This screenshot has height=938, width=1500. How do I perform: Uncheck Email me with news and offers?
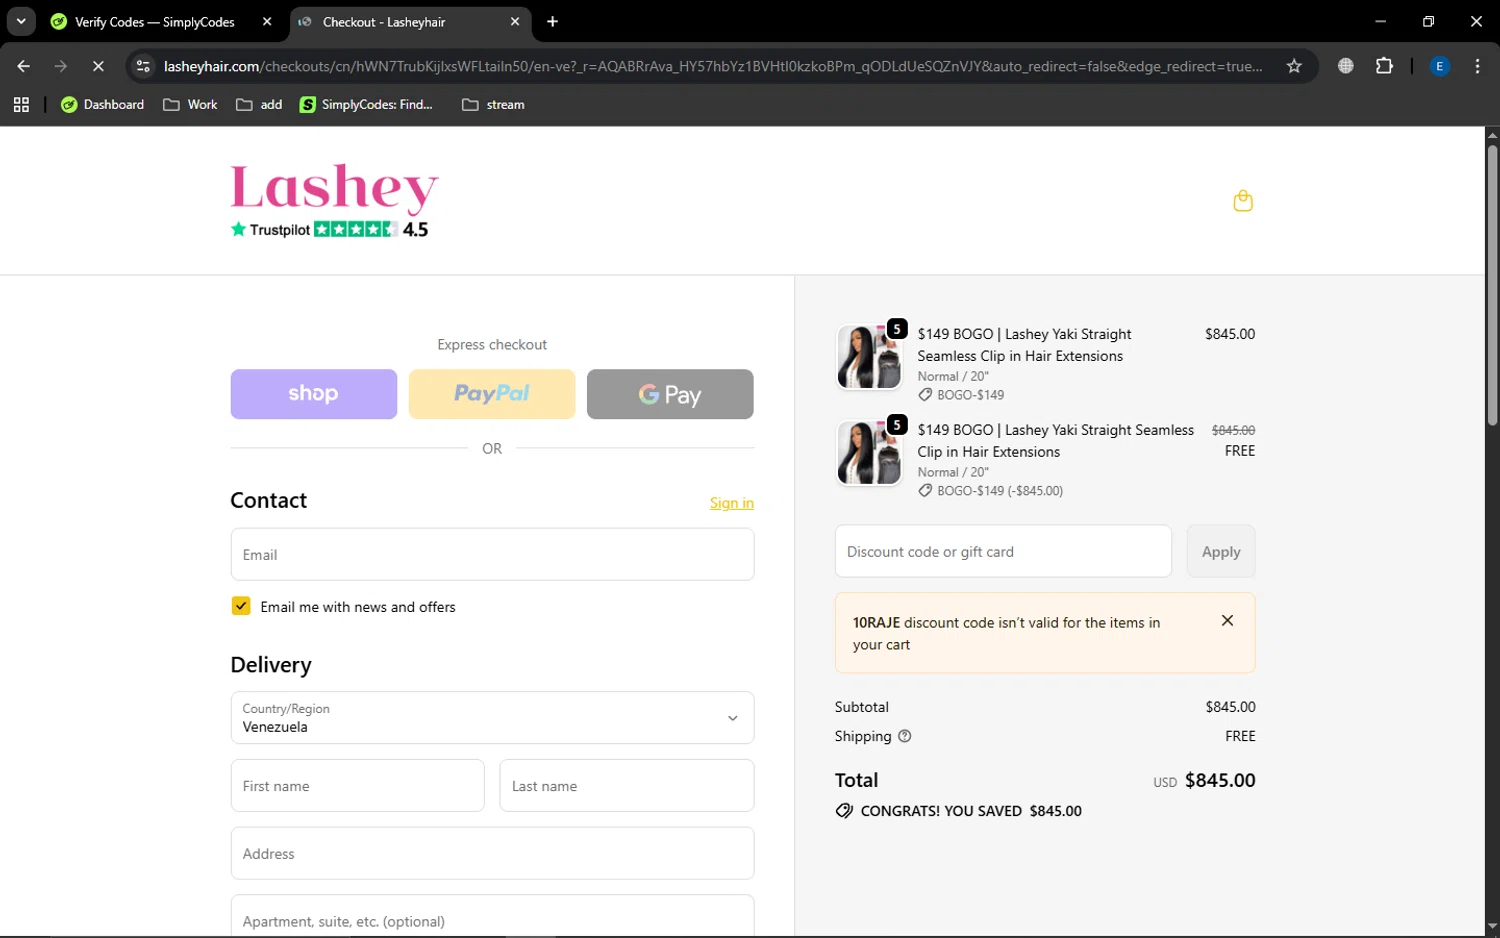[241, 606]
